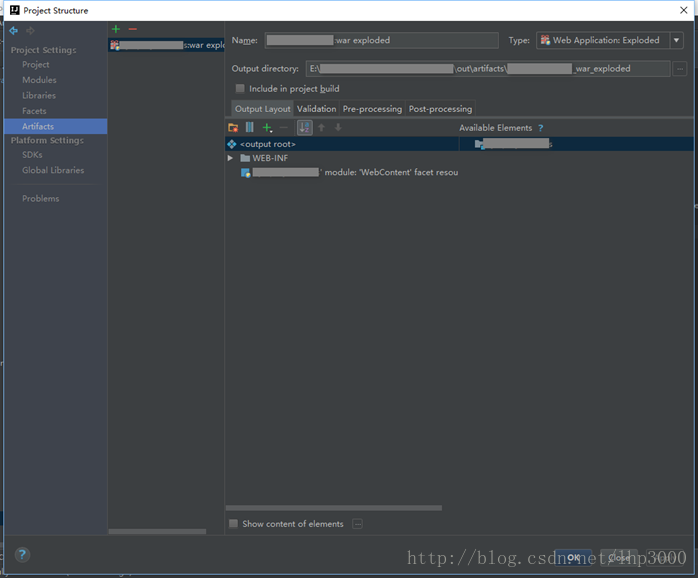Create a new directory in output layout
This screenshot has width=698, height=578.
click(x=233, y=128)
